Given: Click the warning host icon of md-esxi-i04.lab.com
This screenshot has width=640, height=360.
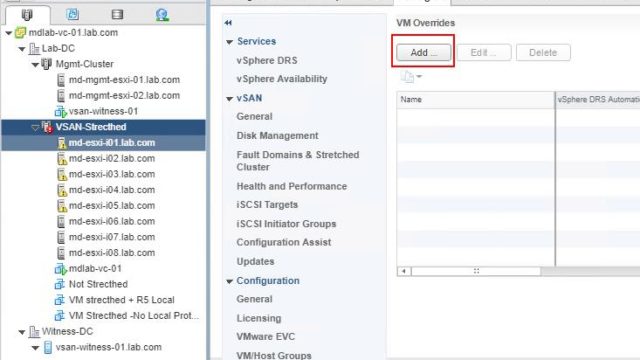Looking at the screenshot, I should tap(62, 190).
